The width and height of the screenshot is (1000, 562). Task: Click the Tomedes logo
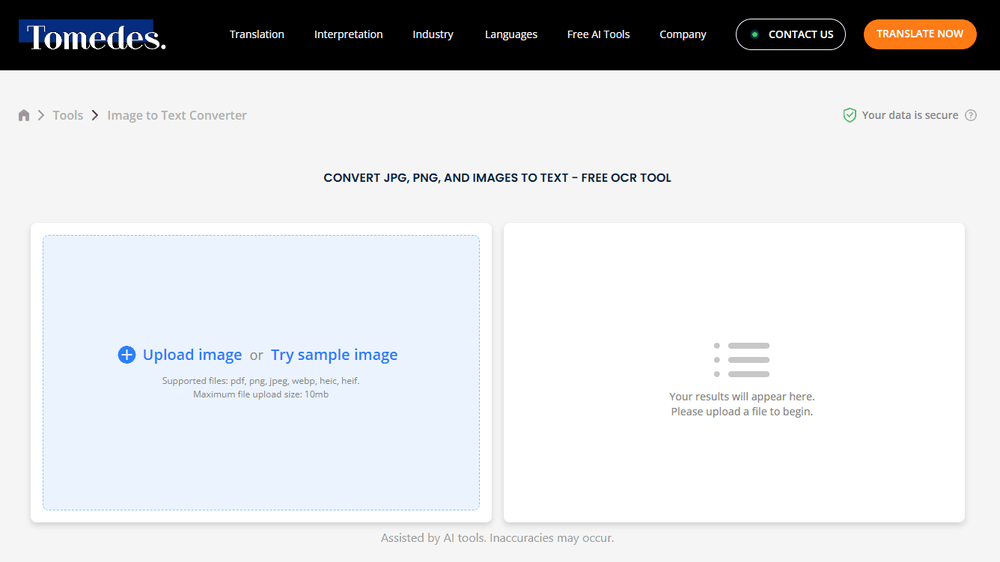coord(93,36)
